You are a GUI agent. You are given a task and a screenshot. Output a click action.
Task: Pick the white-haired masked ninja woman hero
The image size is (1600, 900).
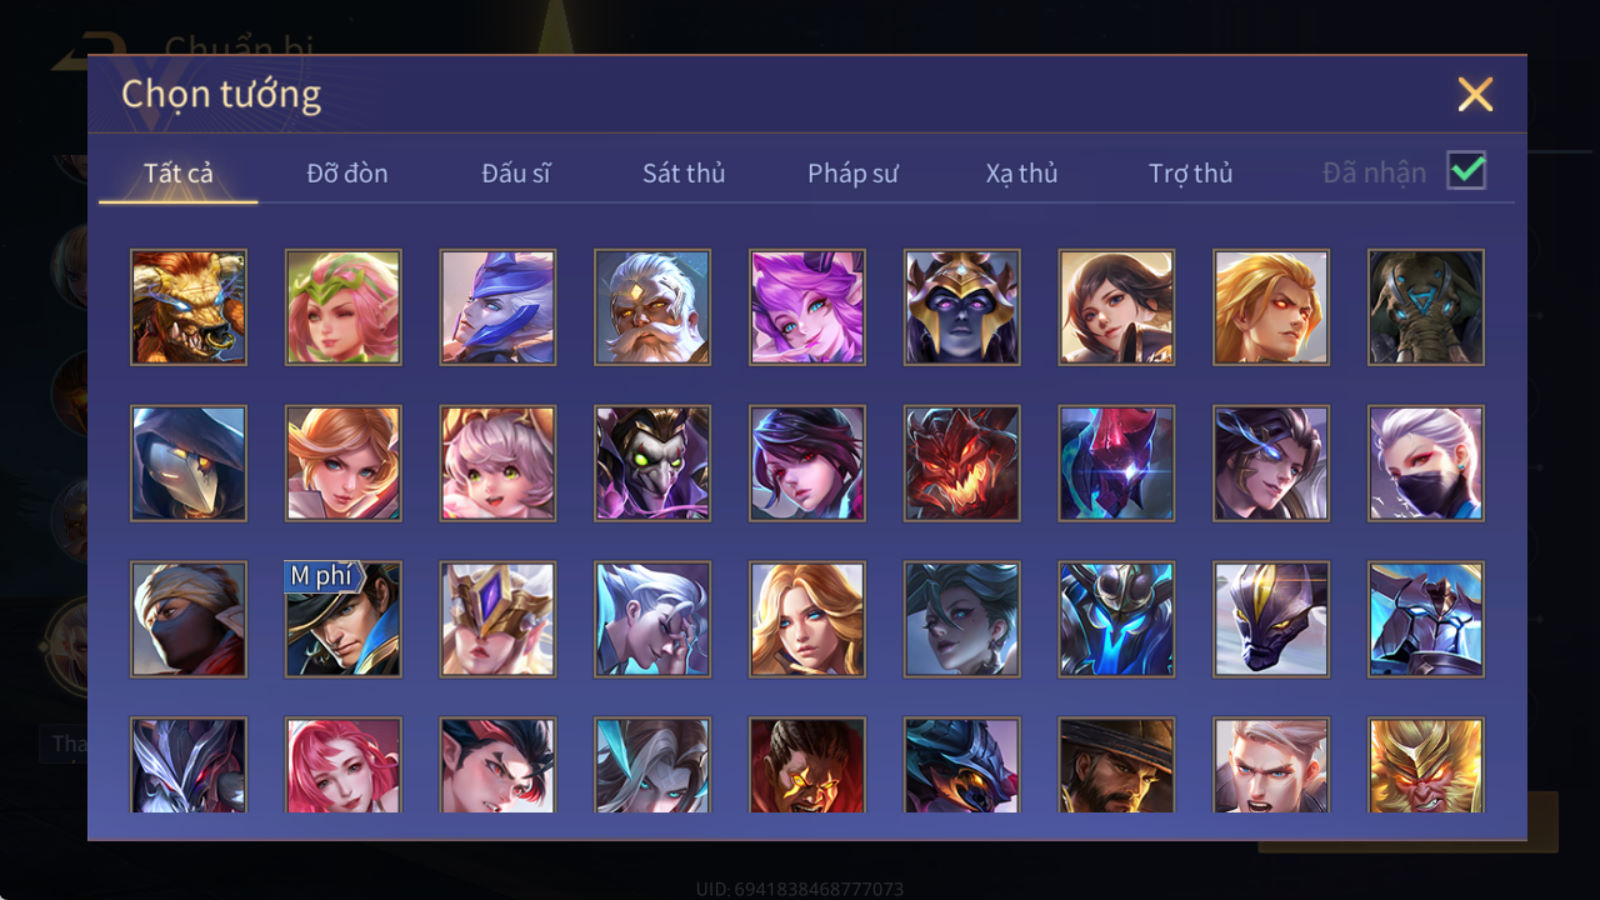point(1426,463)
